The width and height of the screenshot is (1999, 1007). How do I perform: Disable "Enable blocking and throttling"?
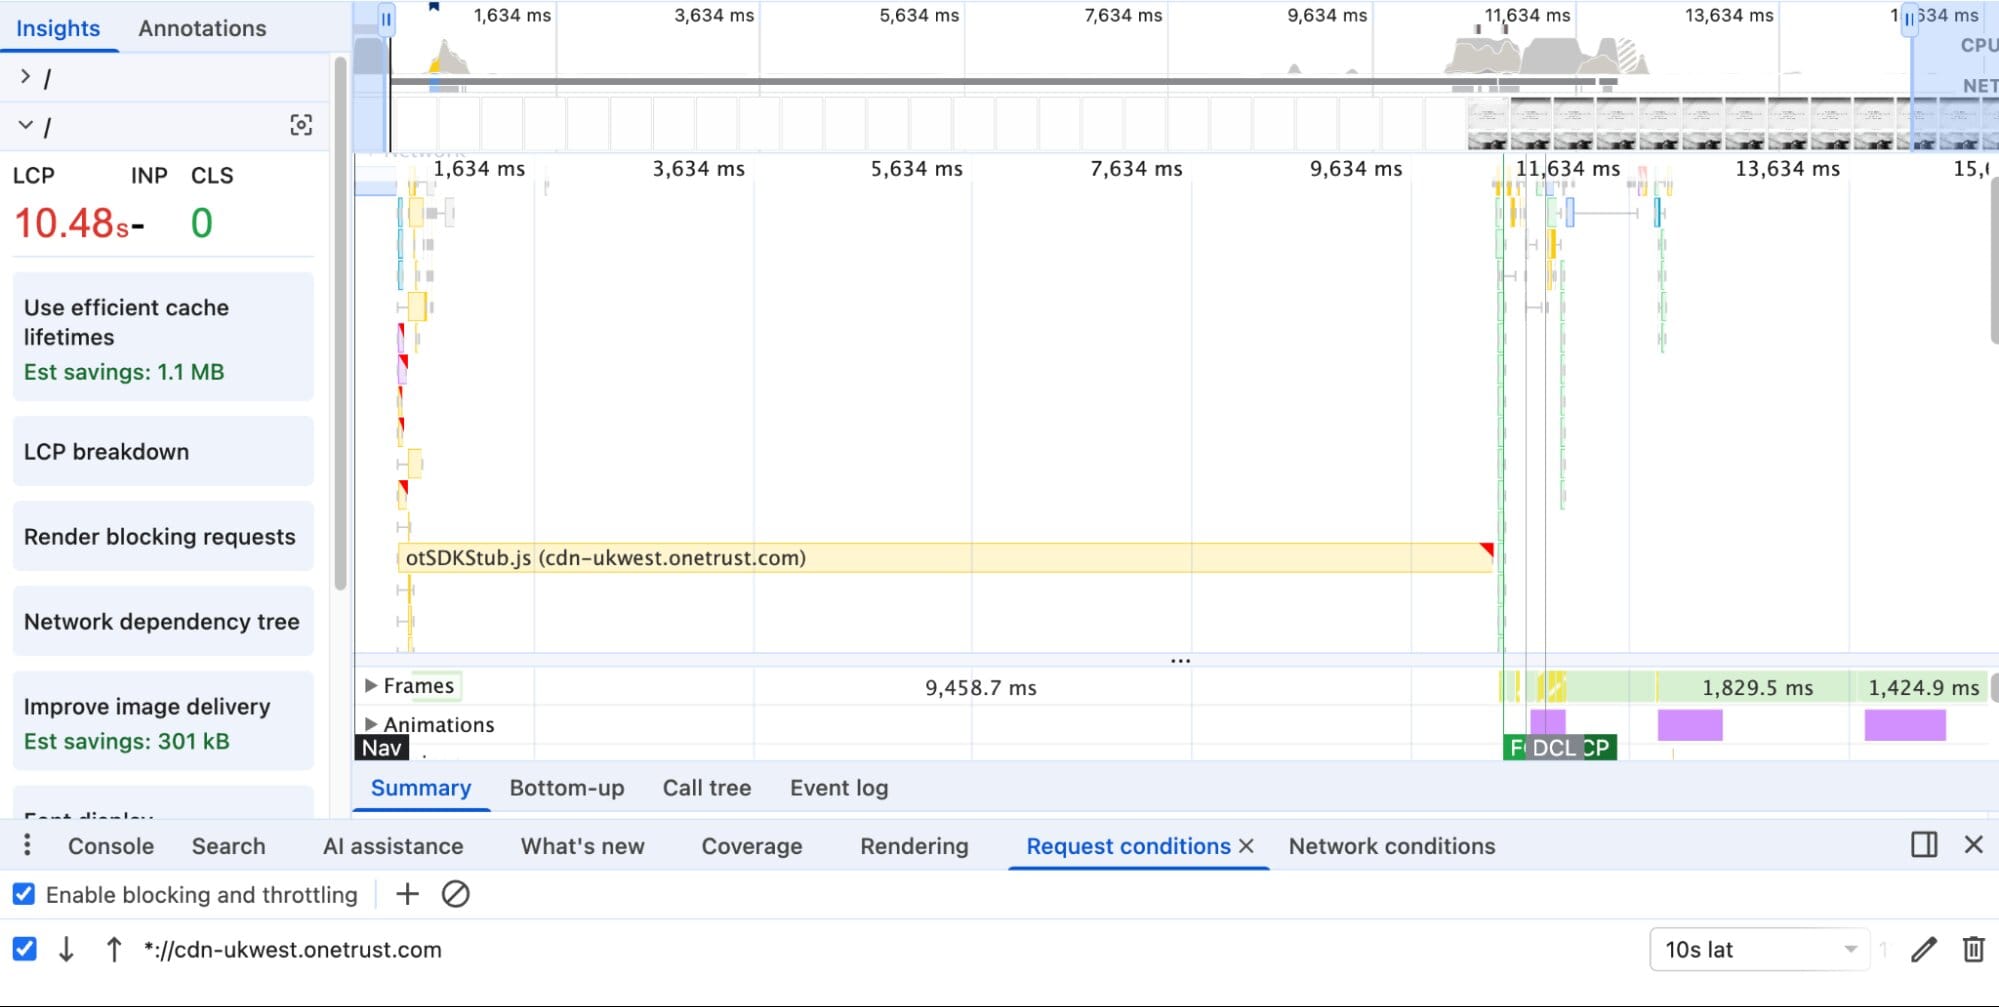click(x=24, y=894)
